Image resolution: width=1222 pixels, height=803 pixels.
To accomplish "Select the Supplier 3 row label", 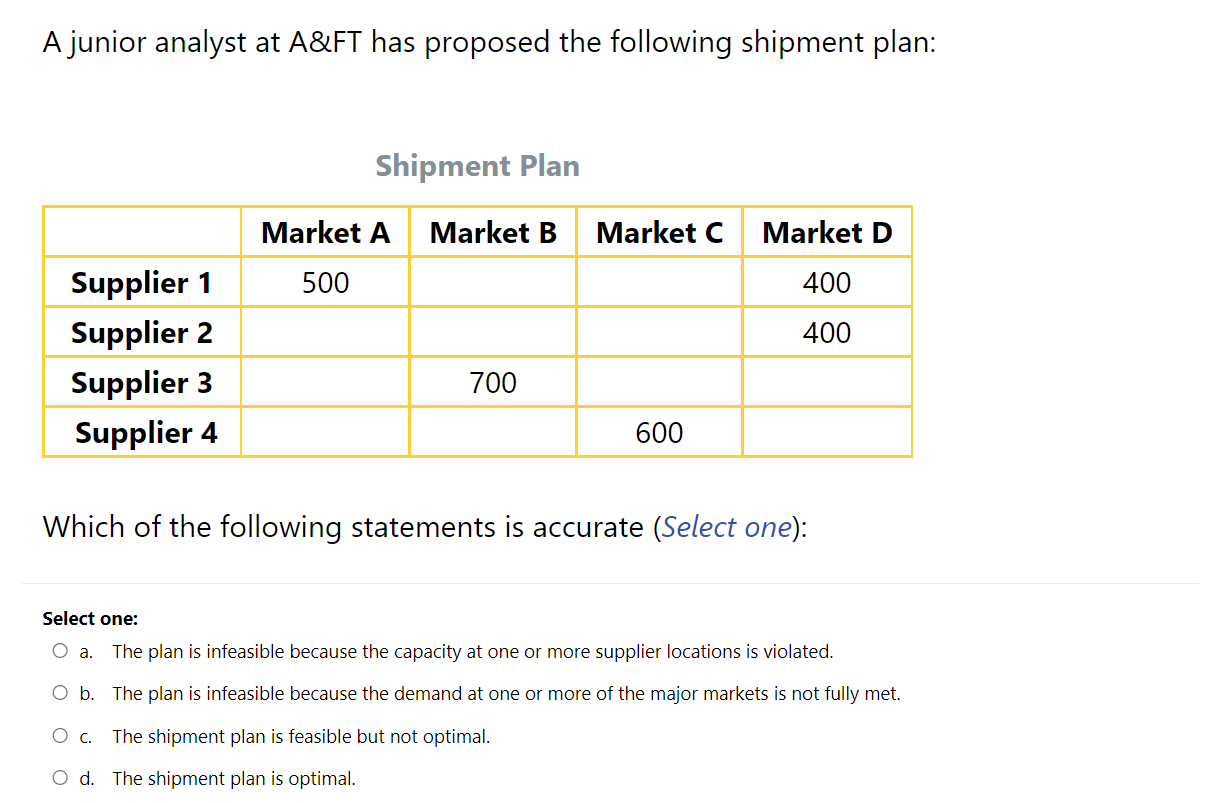I will tap(142, 382).
